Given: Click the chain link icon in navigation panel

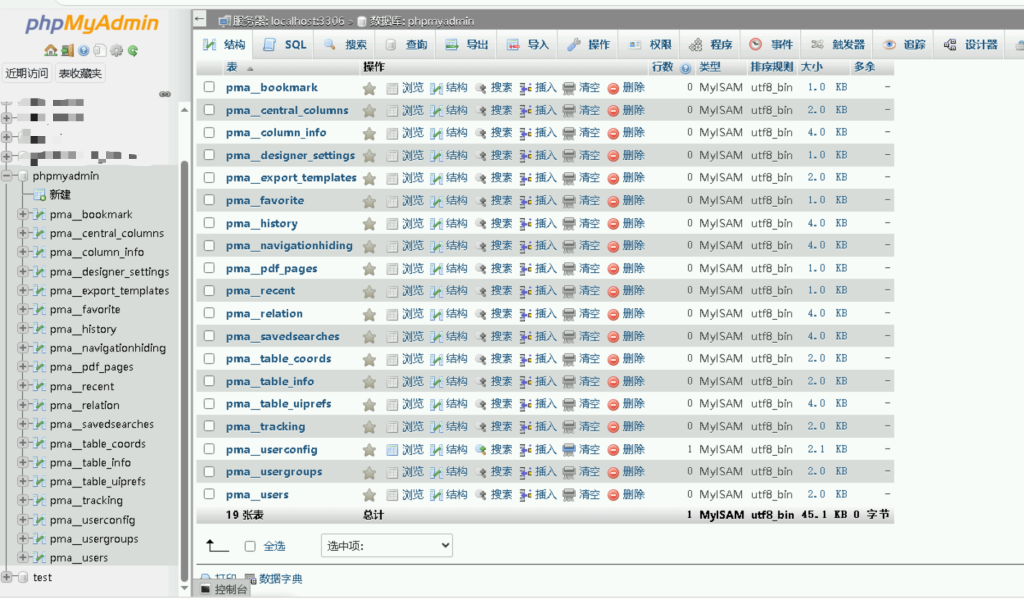Looking at the screenshot, I should tap(165, 94).
